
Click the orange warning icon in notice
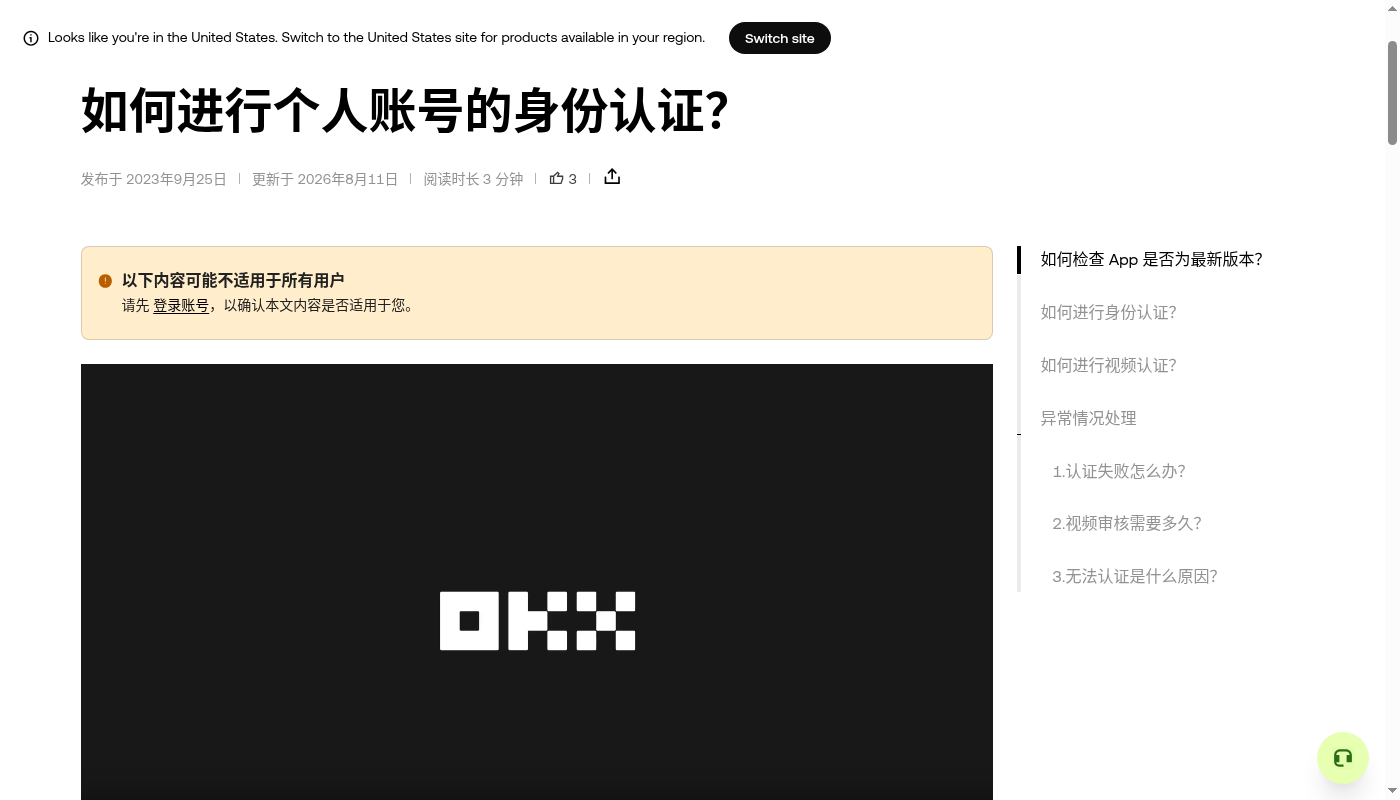[105, 281]
